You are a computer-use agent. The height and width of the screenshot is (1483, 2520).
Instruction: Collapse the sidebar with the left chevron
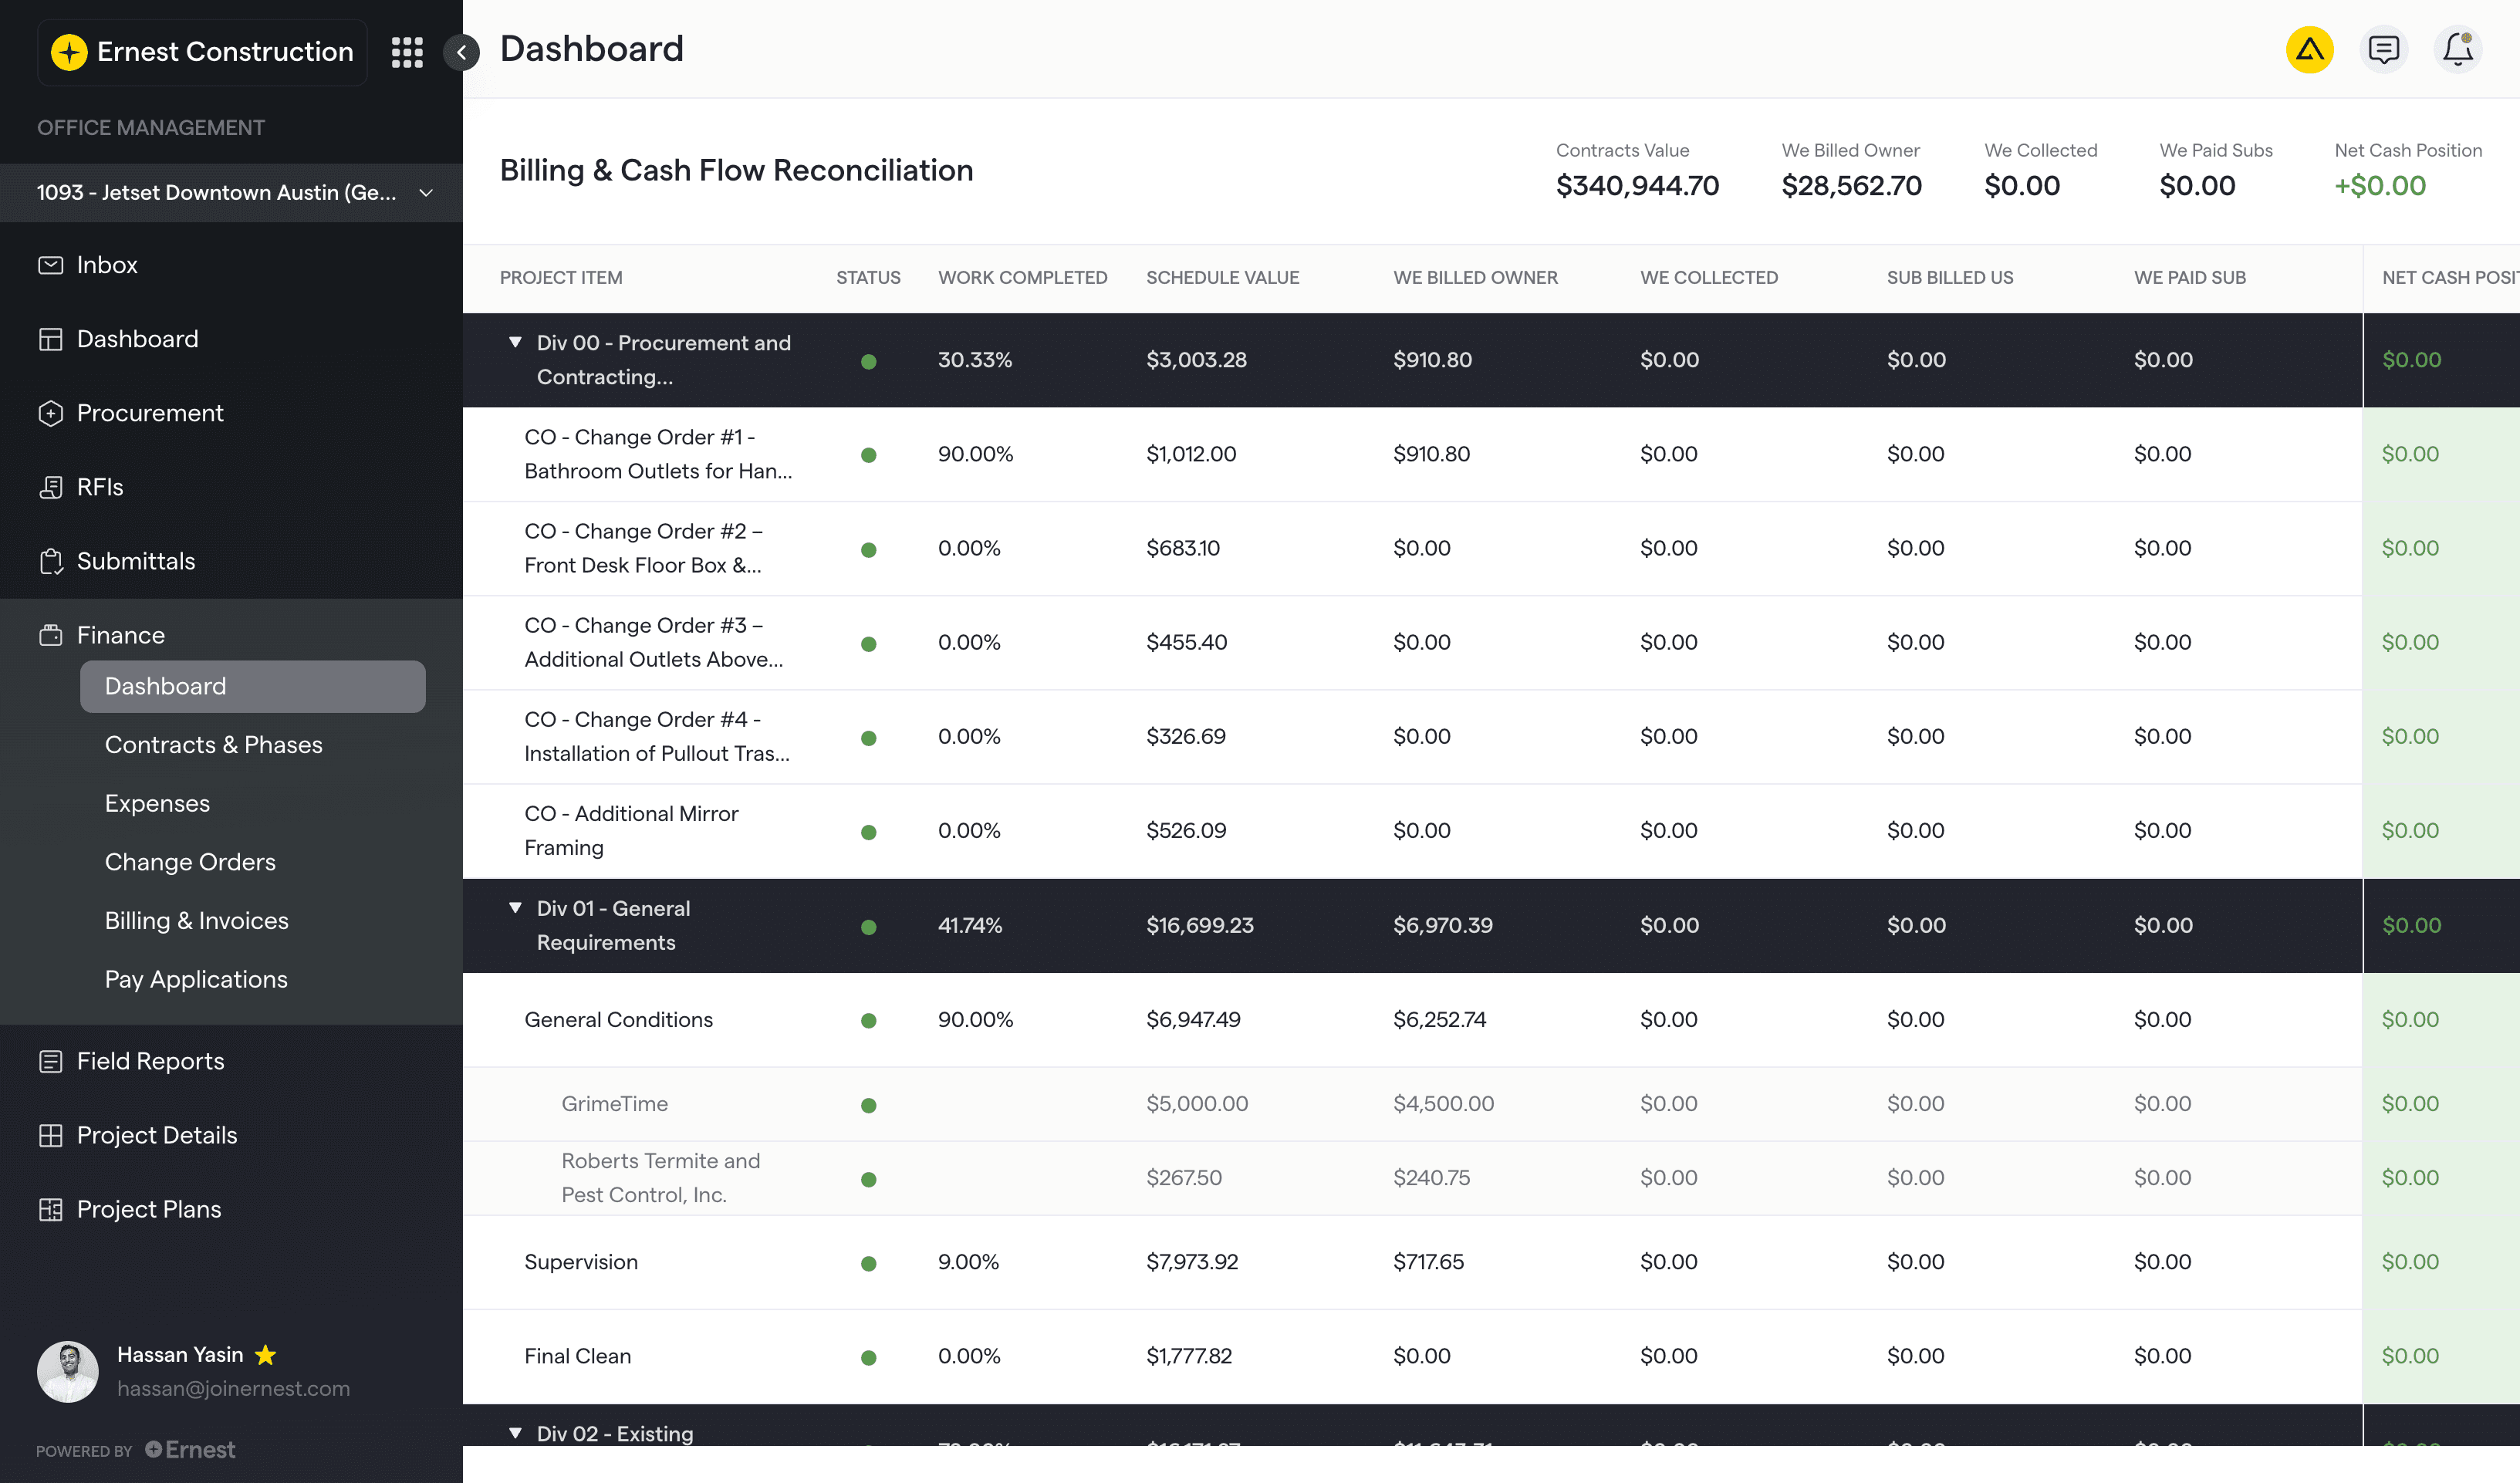point(461,52)
